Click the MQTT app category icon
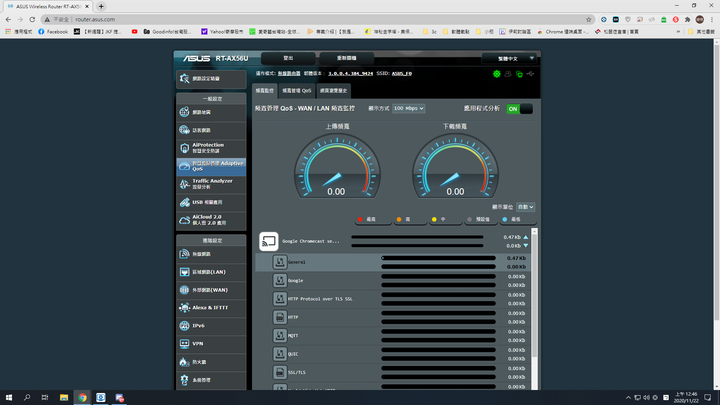 click(280, 335)
